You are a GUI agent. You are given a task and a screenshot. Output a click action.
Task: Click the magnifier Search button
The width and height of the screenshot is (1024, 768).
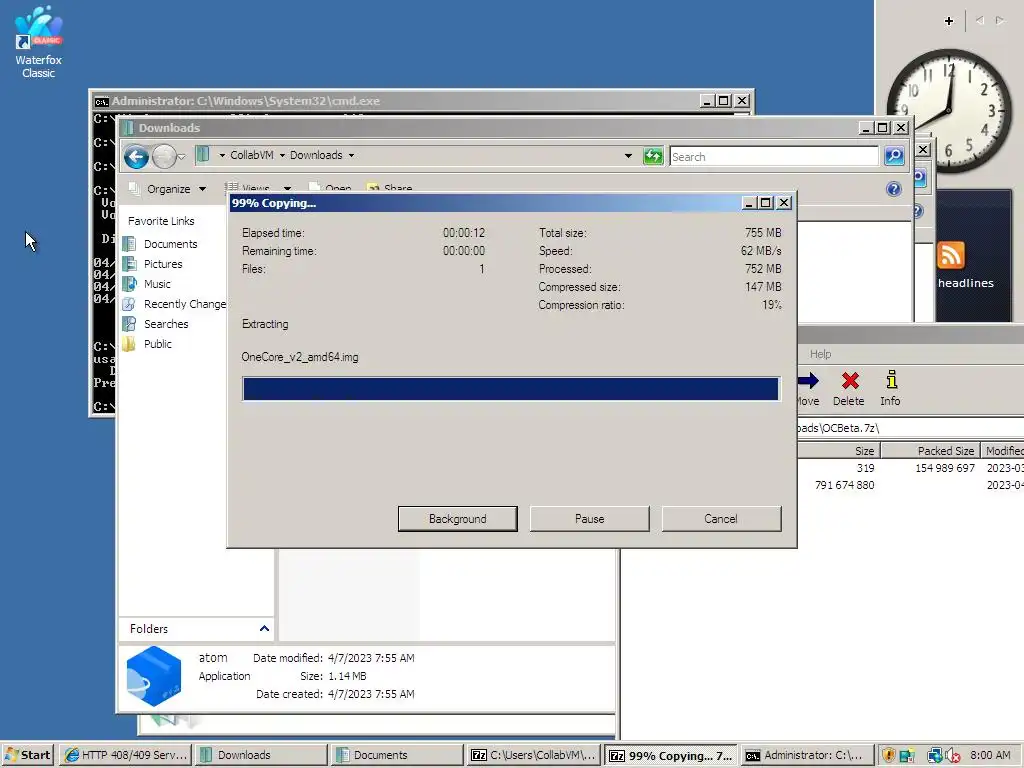894,156
